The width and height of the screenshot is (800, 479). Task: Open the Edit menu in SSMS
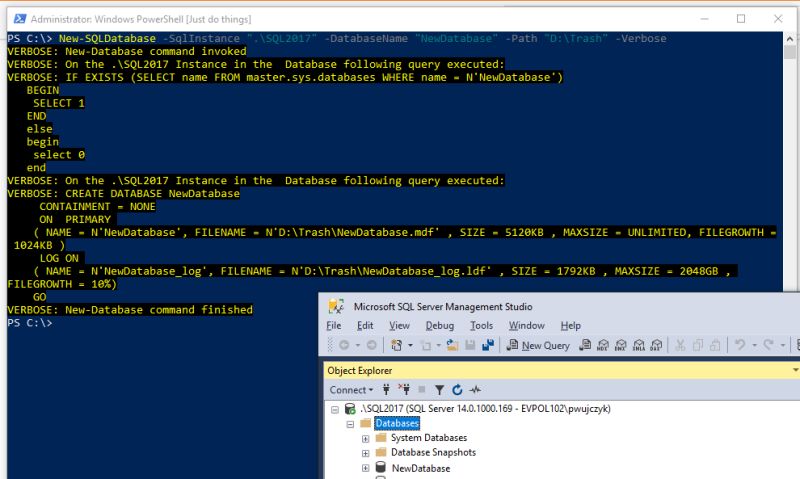click(x=365, y=325)
